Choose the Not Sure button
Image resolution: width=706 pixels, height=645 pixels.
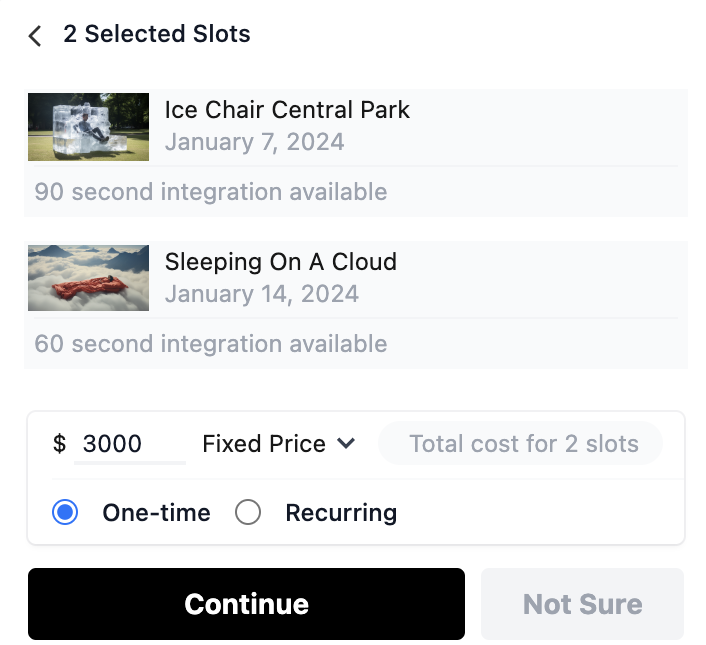582,604
